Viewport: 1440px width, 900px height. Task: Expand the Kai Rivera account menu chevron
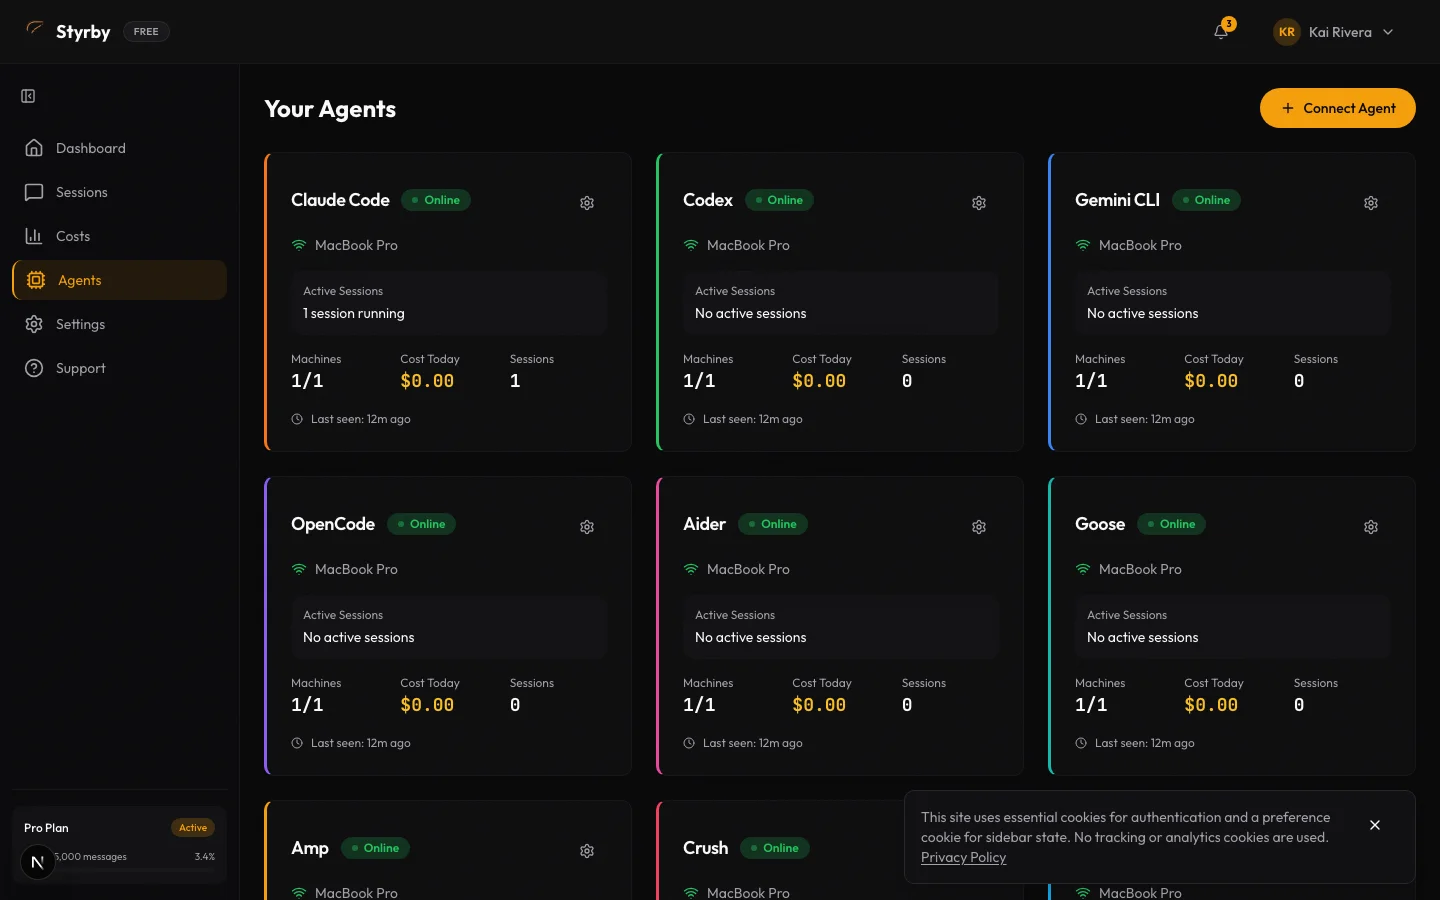1388,32
